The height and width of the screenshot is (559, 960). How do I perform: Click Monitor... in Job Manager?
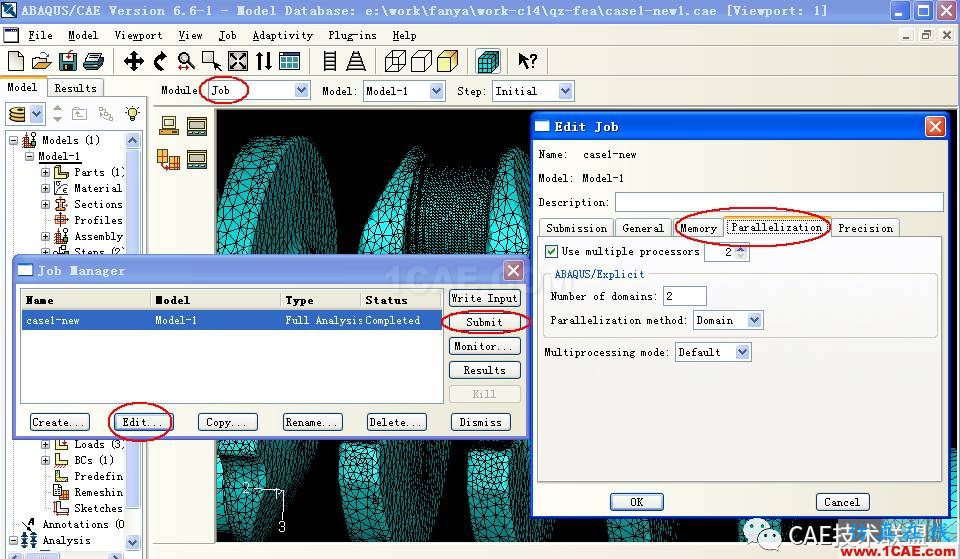coord(484,347)
